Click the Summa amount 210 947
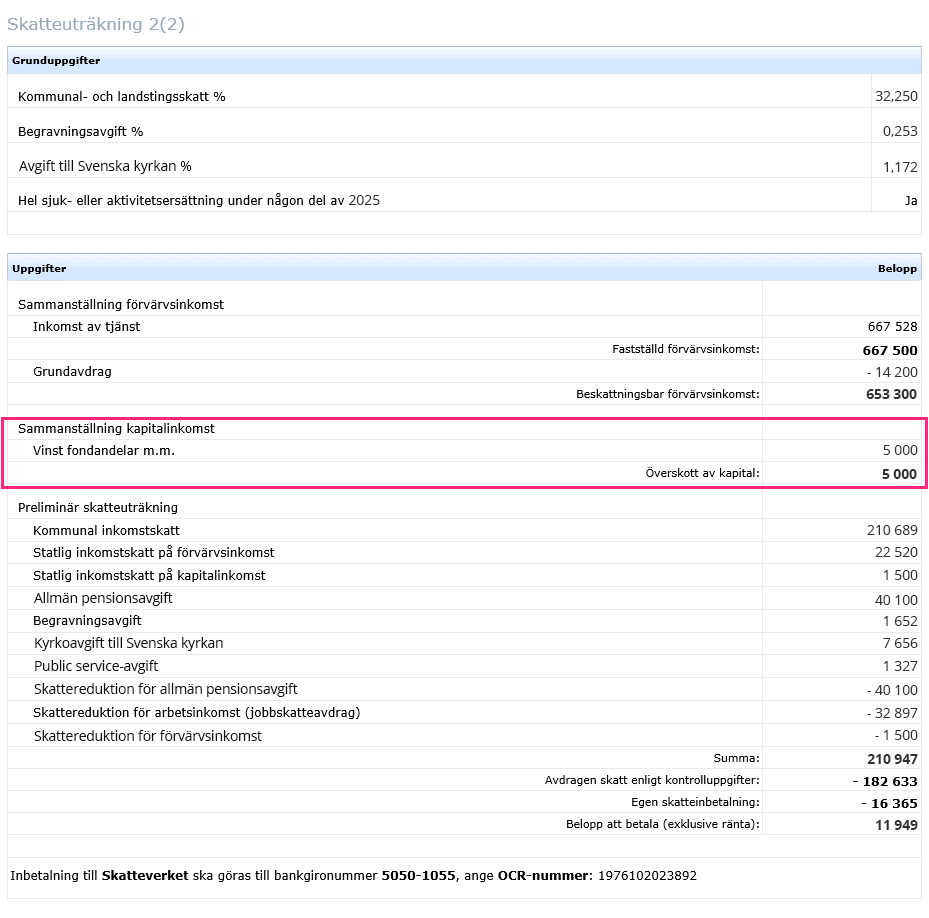The height and width of the screenshot is (918, 929). (x=891, y=759)
